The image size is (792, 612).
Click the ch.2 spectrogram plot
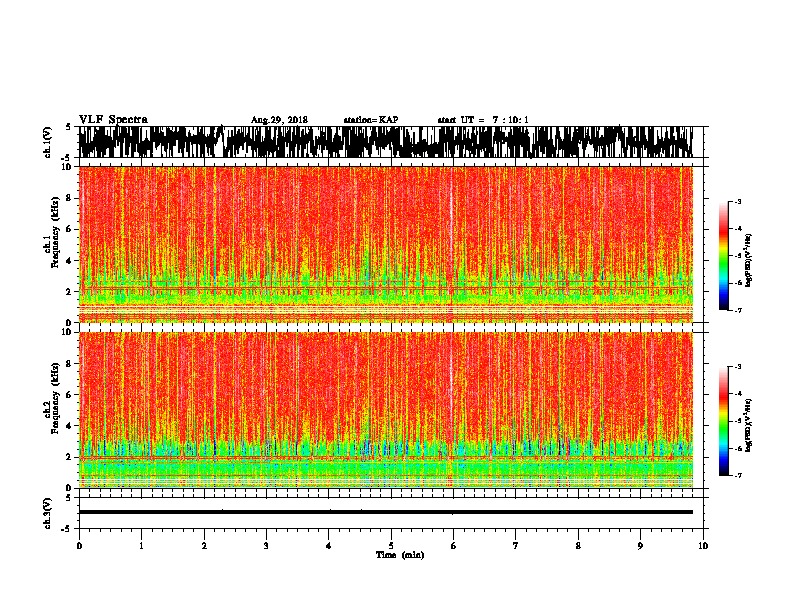tap(385, 410)
